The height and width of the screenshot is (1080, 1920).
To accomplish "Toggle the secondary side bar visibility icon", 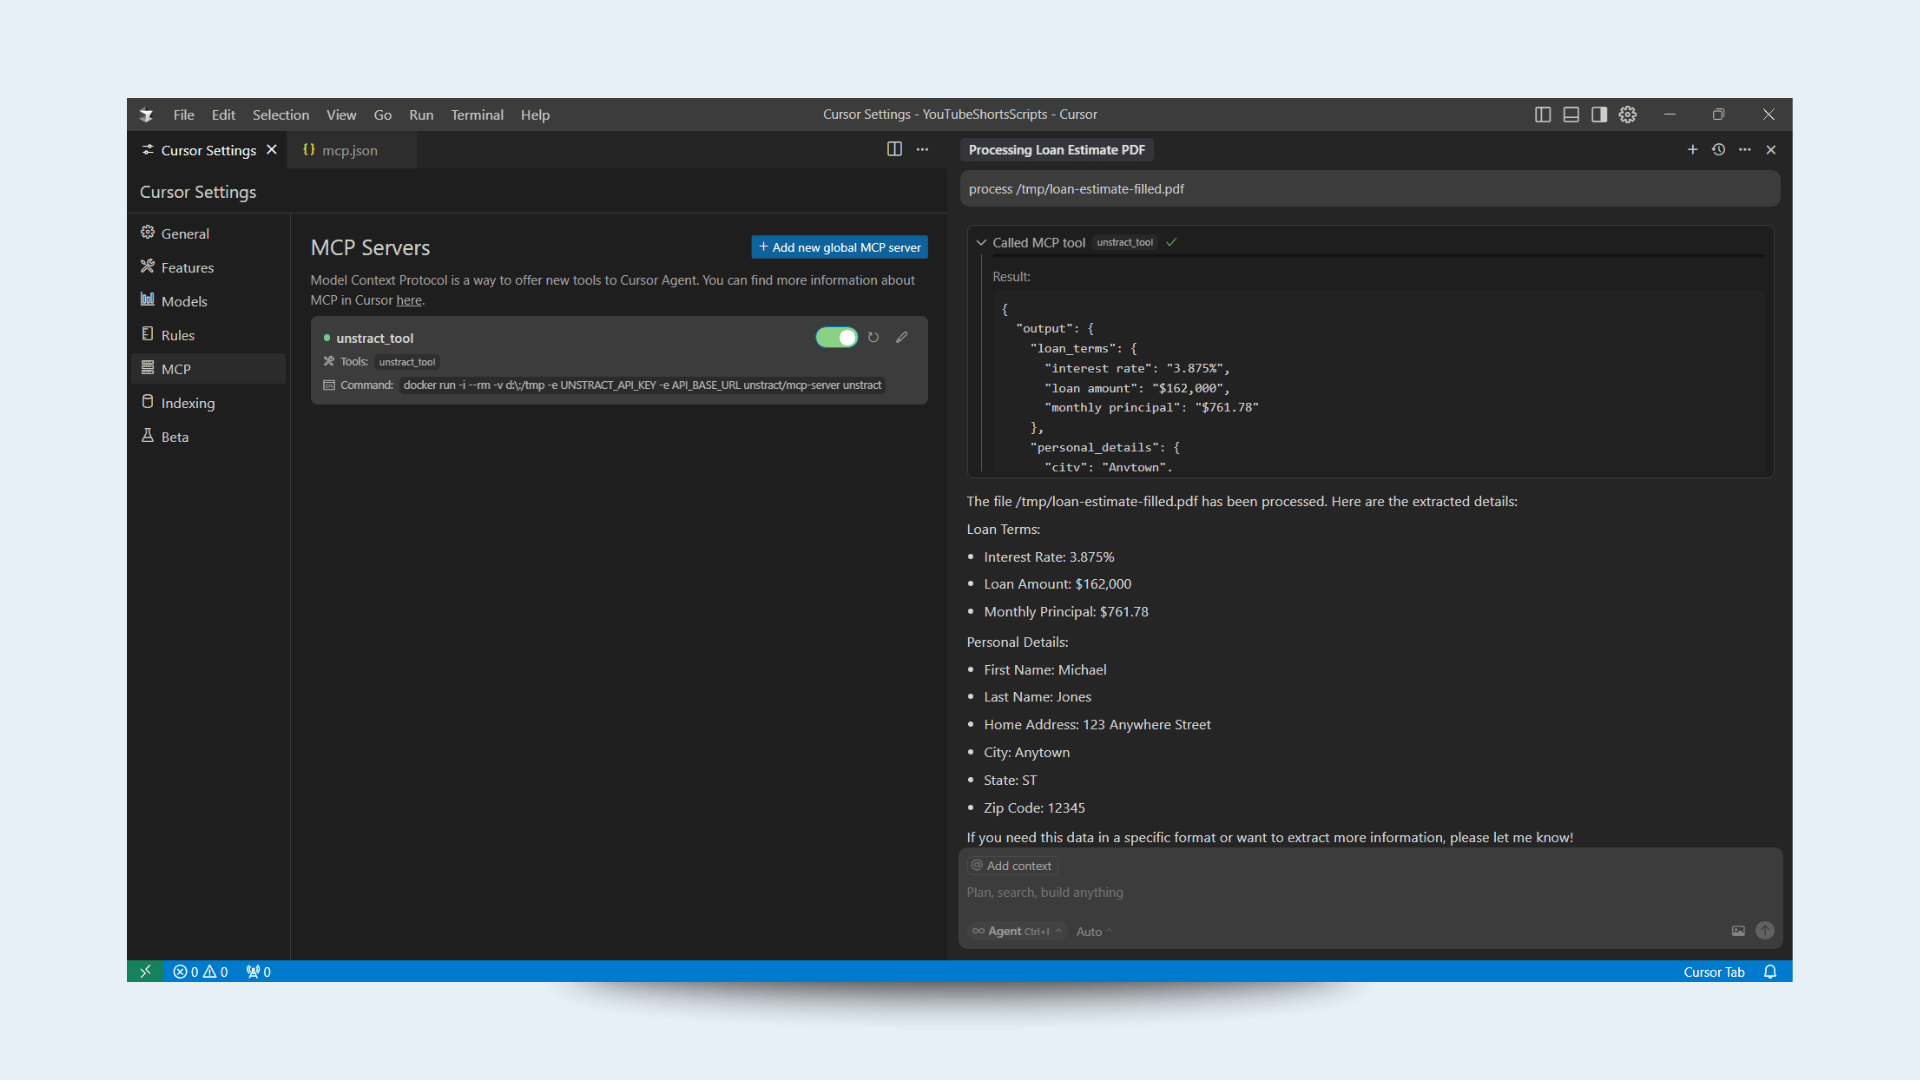I will pyautogui.click(x=1598, y=114).
